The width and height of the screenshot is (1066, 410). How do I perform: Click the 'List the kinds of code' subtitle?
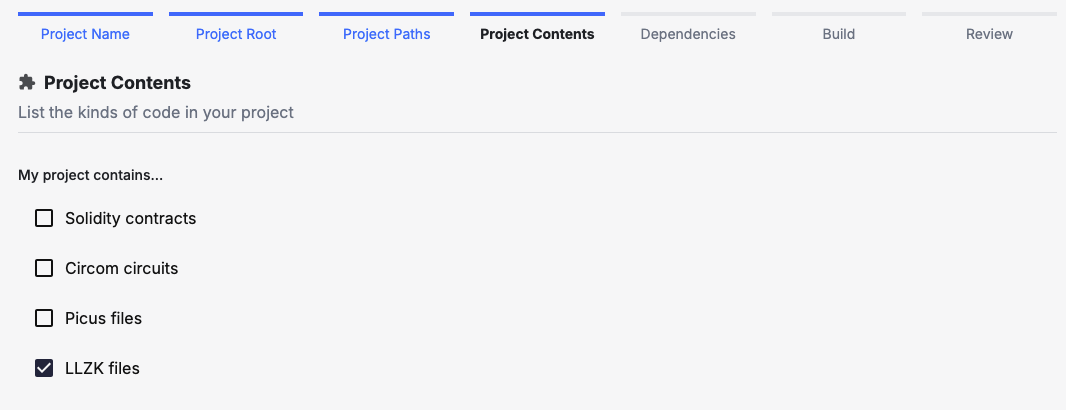[156, 112]
